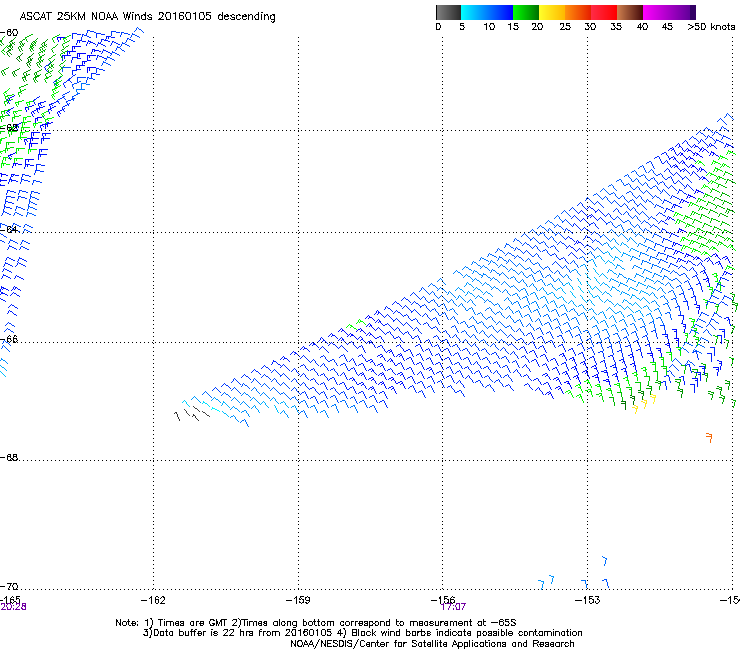Image resolution: width=740 pixels, height=650 pixels.
Task: Click the yellow 20-25 knots legend segment
Action: point(552,12)
